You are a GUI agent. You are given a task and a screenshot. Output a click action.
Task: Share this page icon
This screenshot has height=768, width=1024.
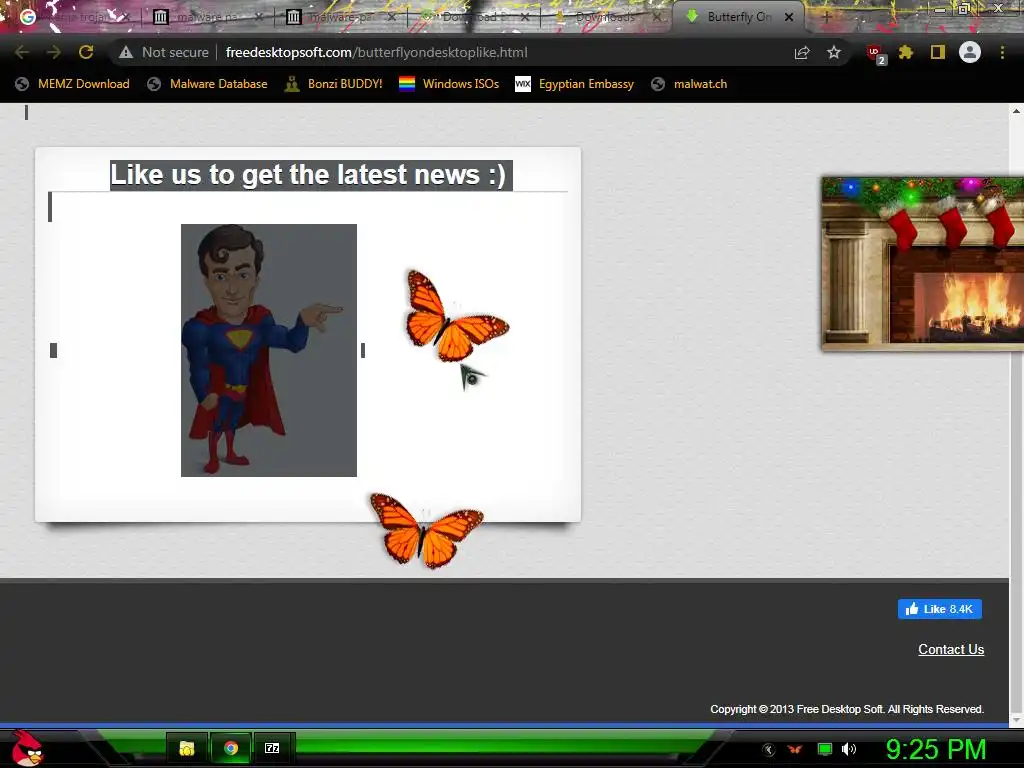(x=802, y=52)
